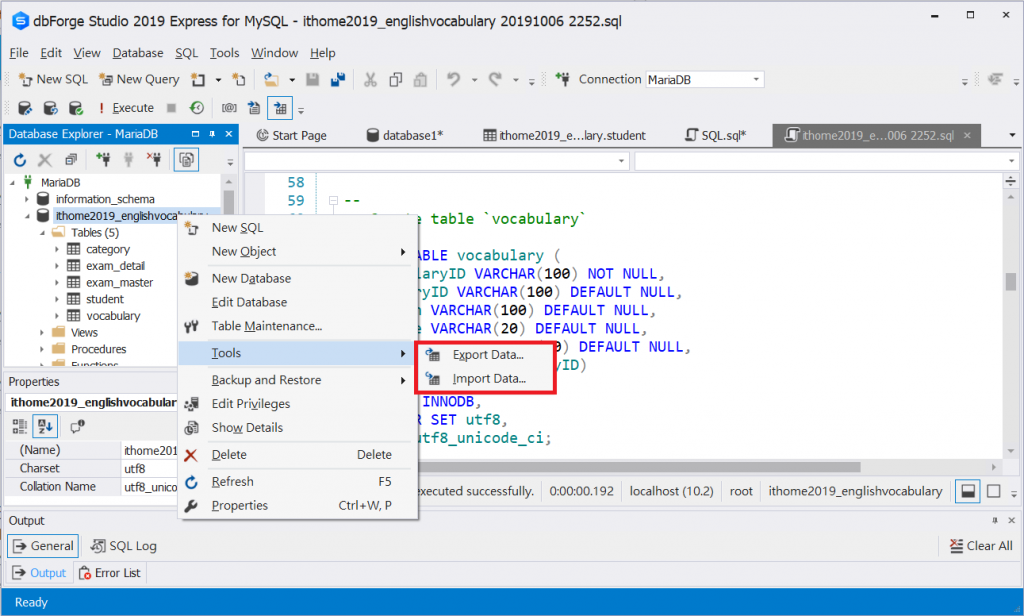The height and width of the screenshot is (616, 1024).
Task: Open the Connection combo box showing MariaDB
Action: (705, 80)
